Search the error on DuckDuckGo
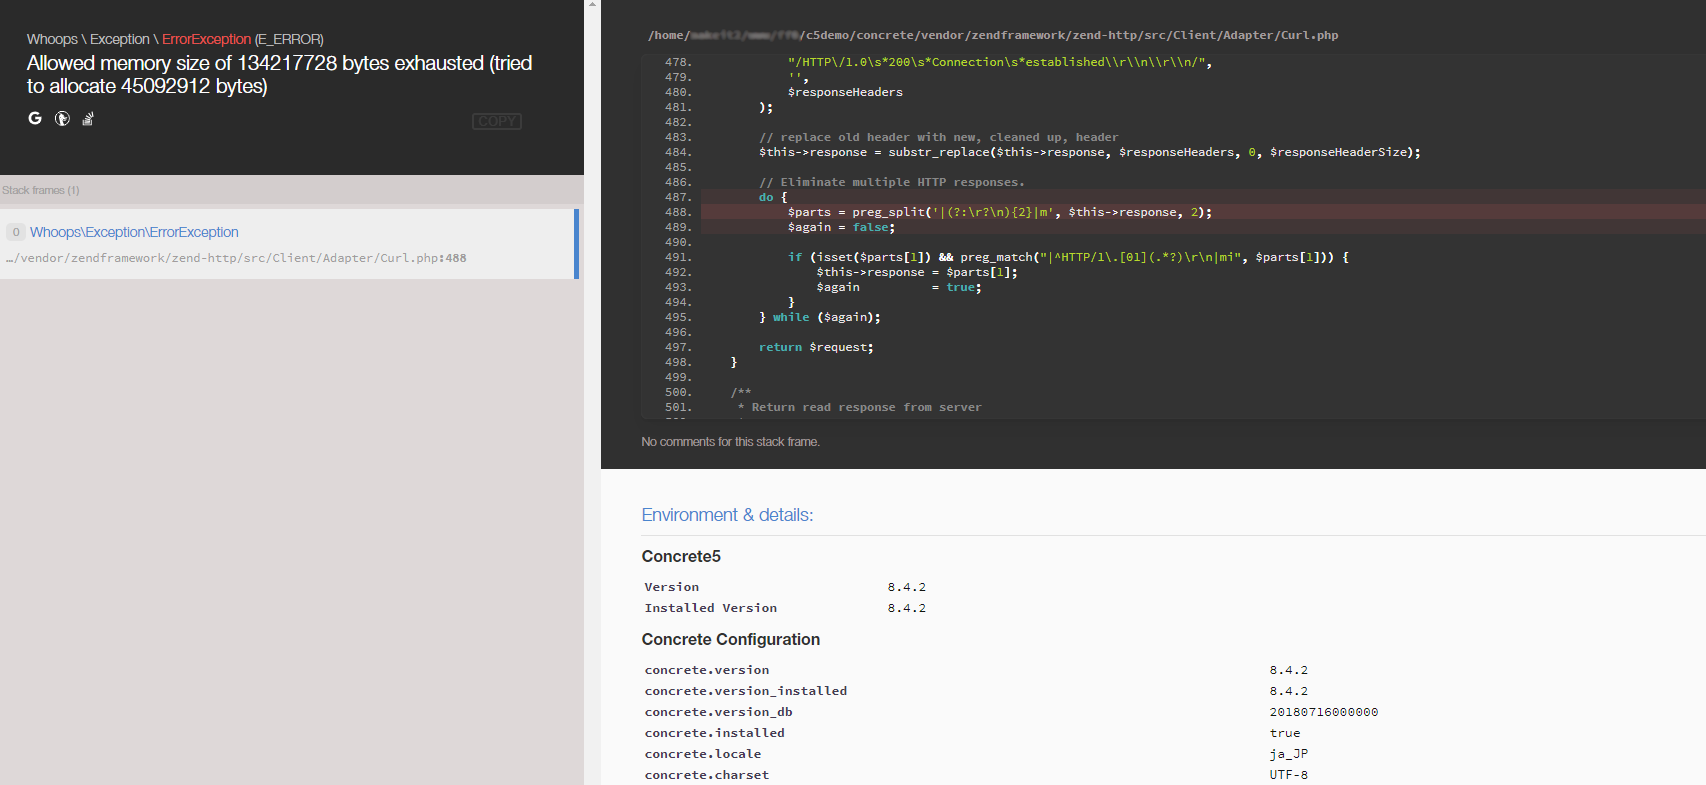The height and width of the screenshot is (785, 1706). coord(62,118)
